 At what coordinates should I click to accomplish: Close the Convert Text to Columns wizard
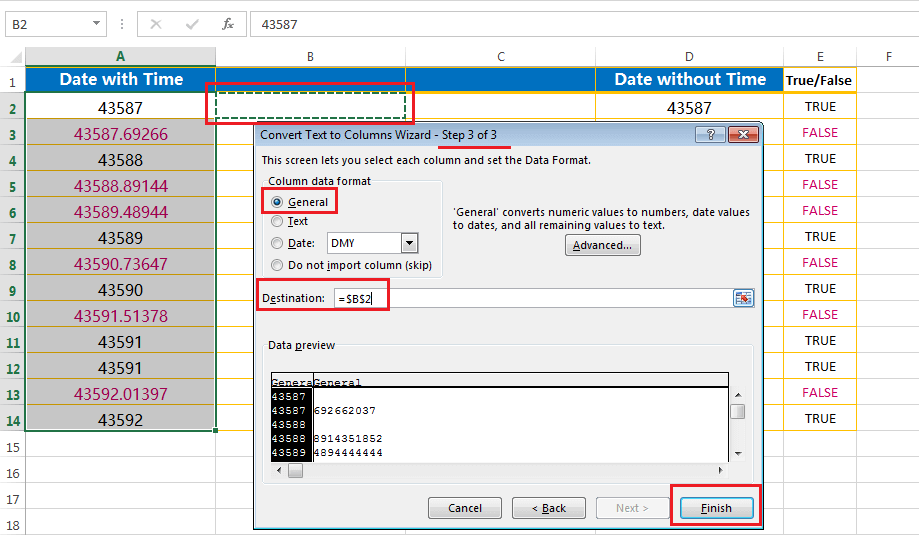coord(743,135)
